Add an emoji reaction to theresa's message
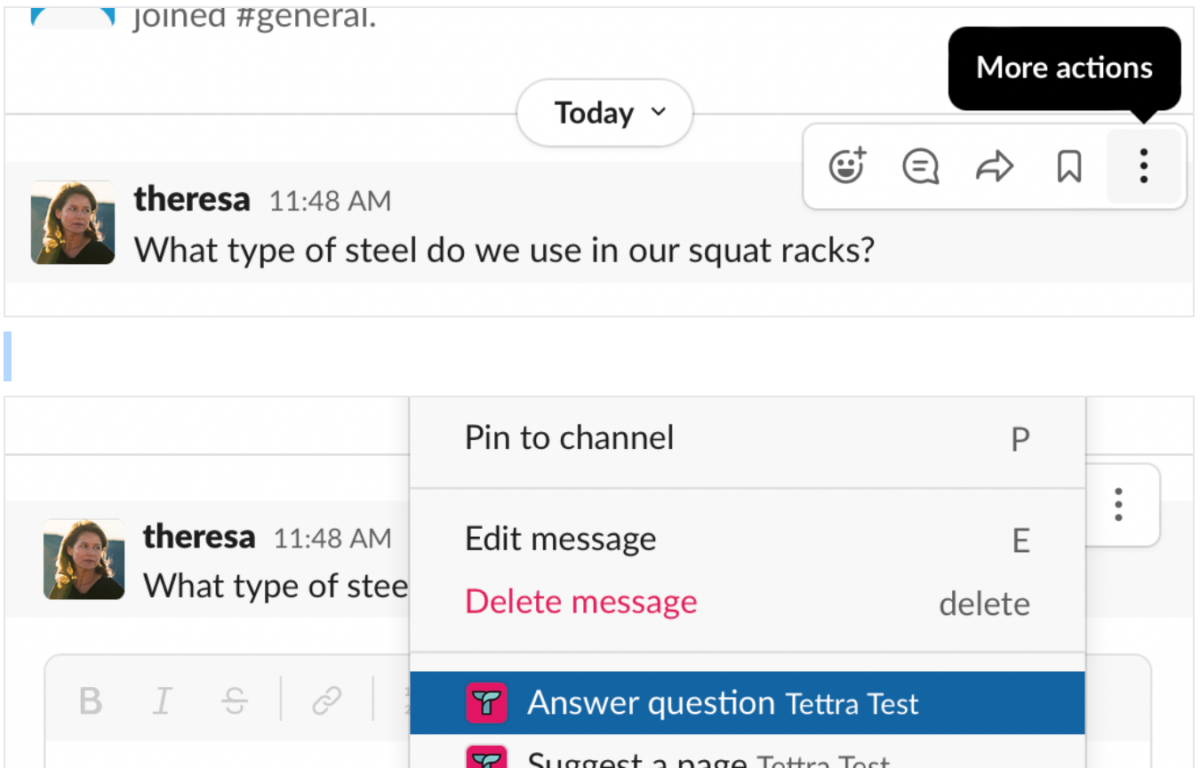The image size is (1200, 768). click(x=846, y=167)
